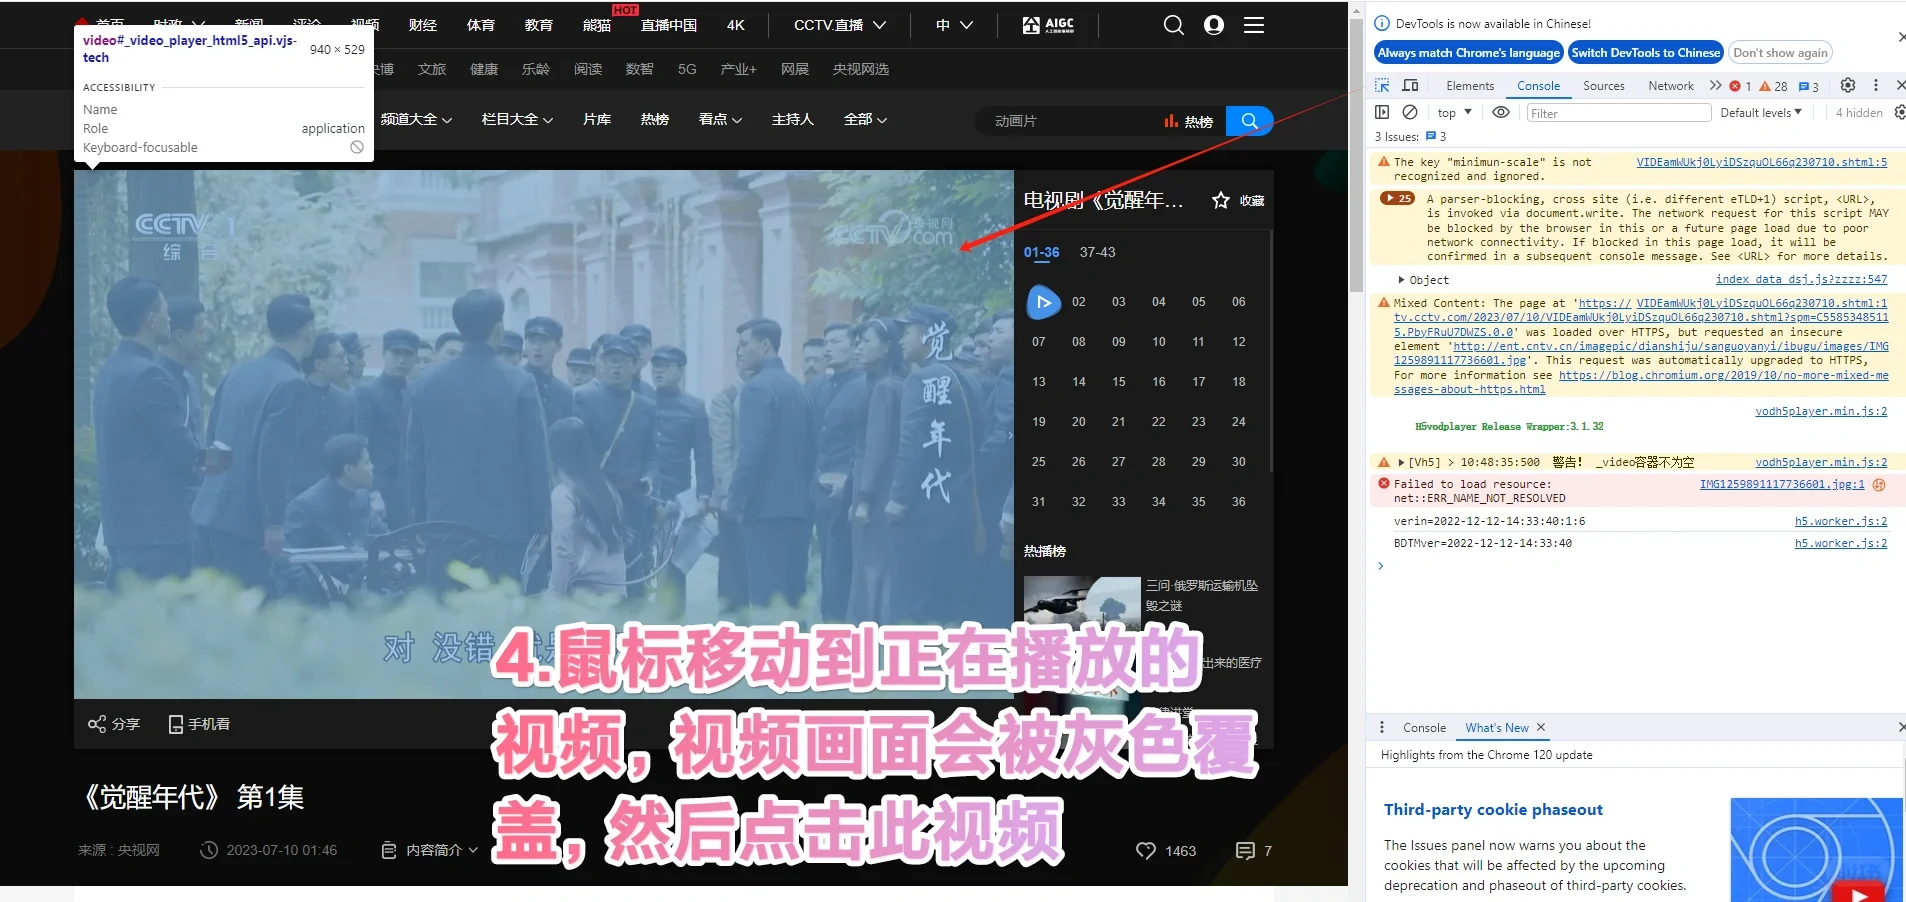Click the 'Switch DevTools to Chinese' button
This screenshot has width=1906, height=902.
click(1645, 52)
